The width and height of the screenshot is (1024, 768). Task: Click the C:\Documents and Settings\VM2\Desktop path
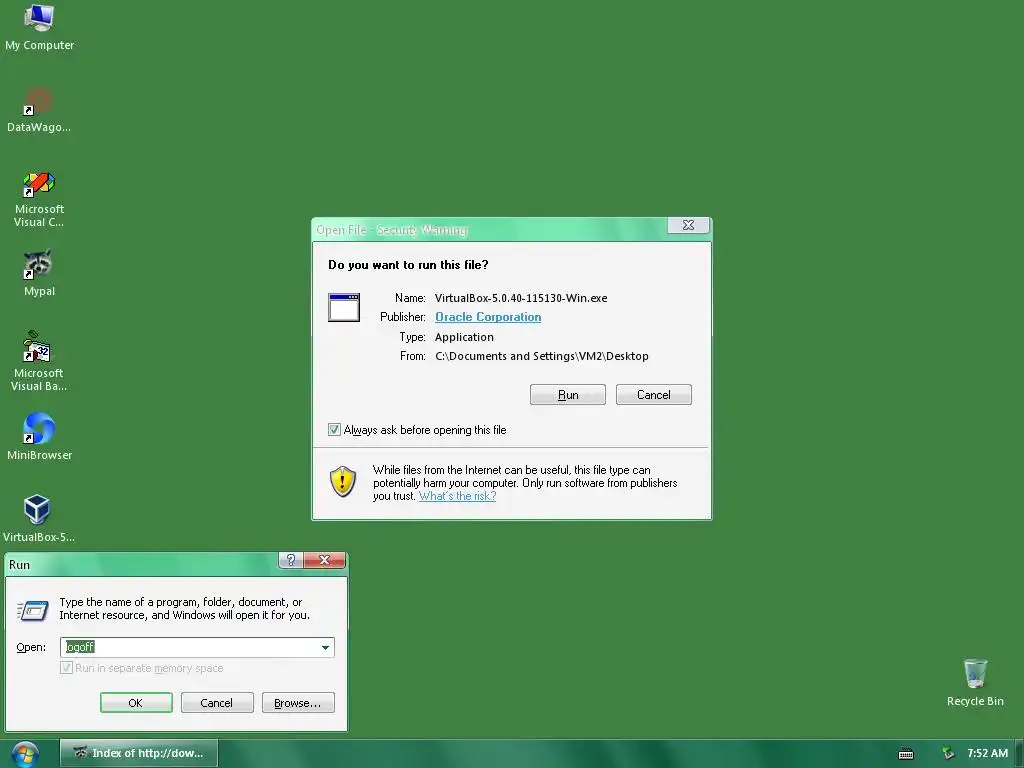pyautogui.click(x=541, y=356)
